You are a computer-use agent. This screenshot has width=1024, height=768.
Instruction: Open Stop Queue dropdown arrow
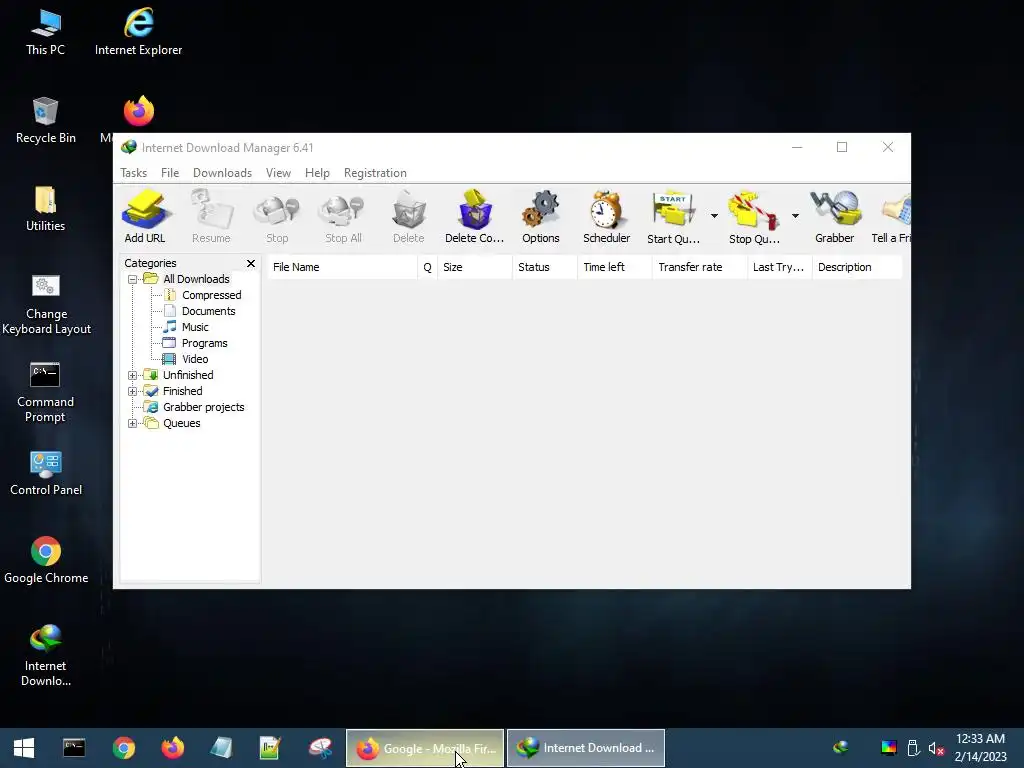coord(795,216)
